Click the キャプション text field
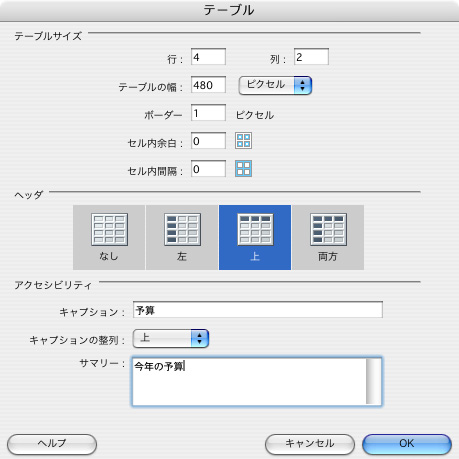Image resolution: width=459 pixels, height=459 pixels. (x=258, y=310)
